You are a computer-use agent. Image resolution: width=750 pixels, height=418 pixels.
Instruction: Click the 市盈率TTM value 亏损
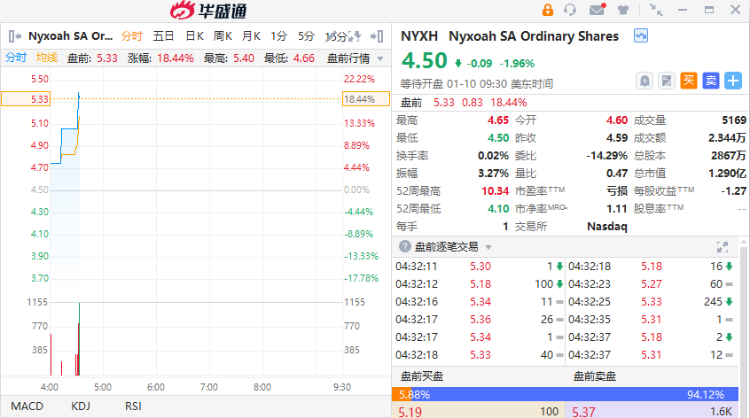(x=617, y=191)
